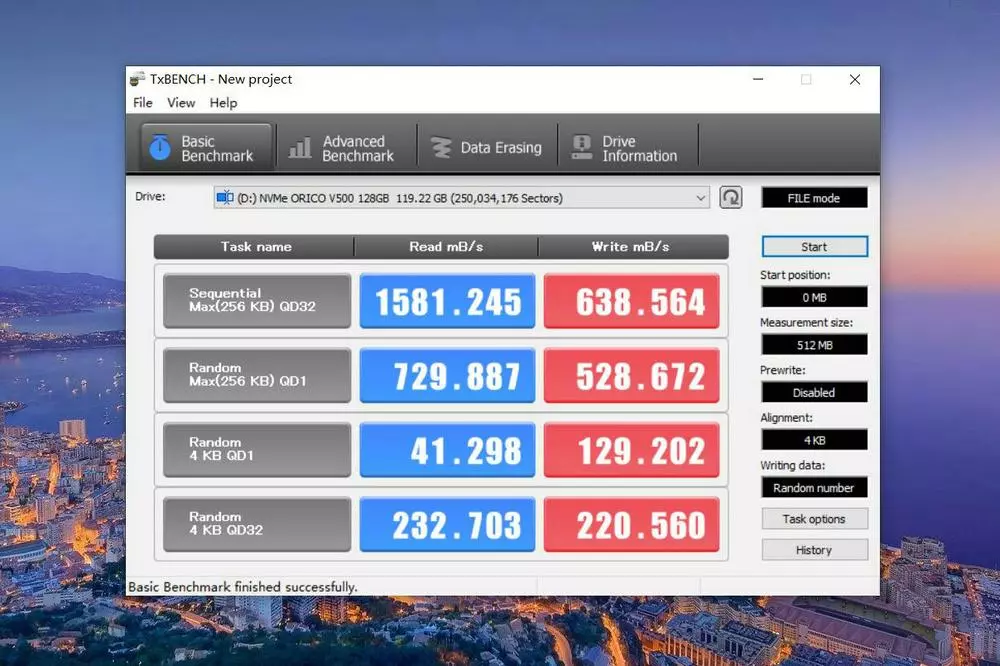
Task: Click the 1581.245 sequential read result
Action: pos(447,301)
